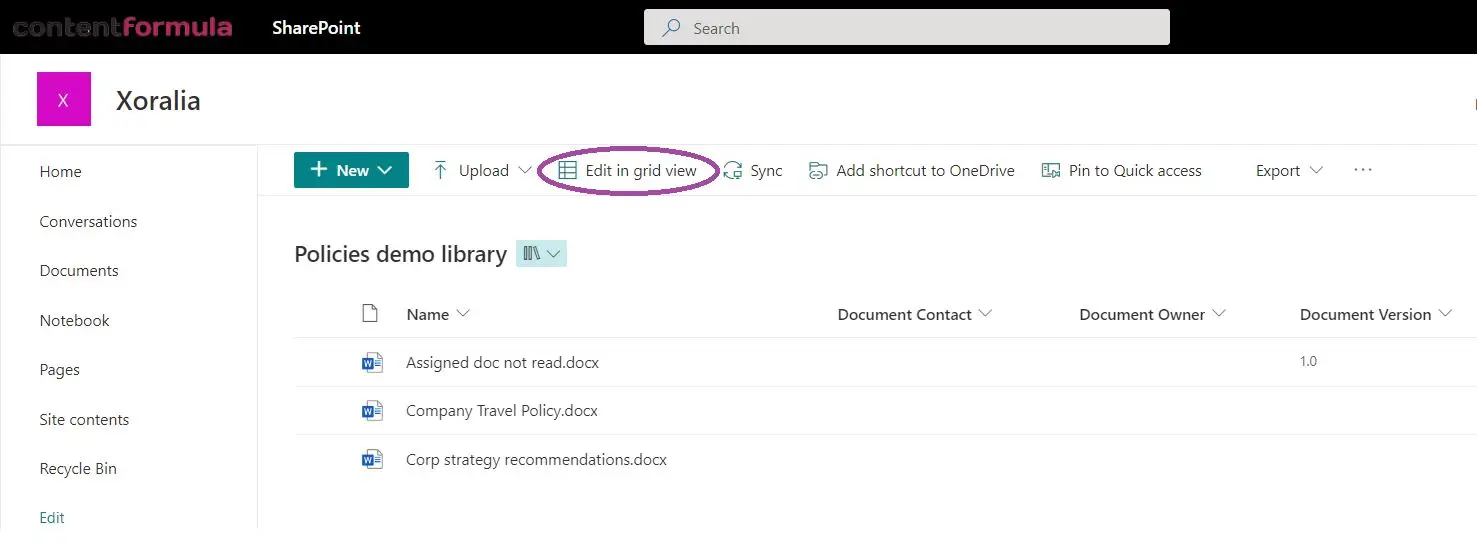Image resolution: width=1477 pixels, height=545 pixels.
Task: Open Assigned doc not read.docx
Action: click(x=502, y=363)
